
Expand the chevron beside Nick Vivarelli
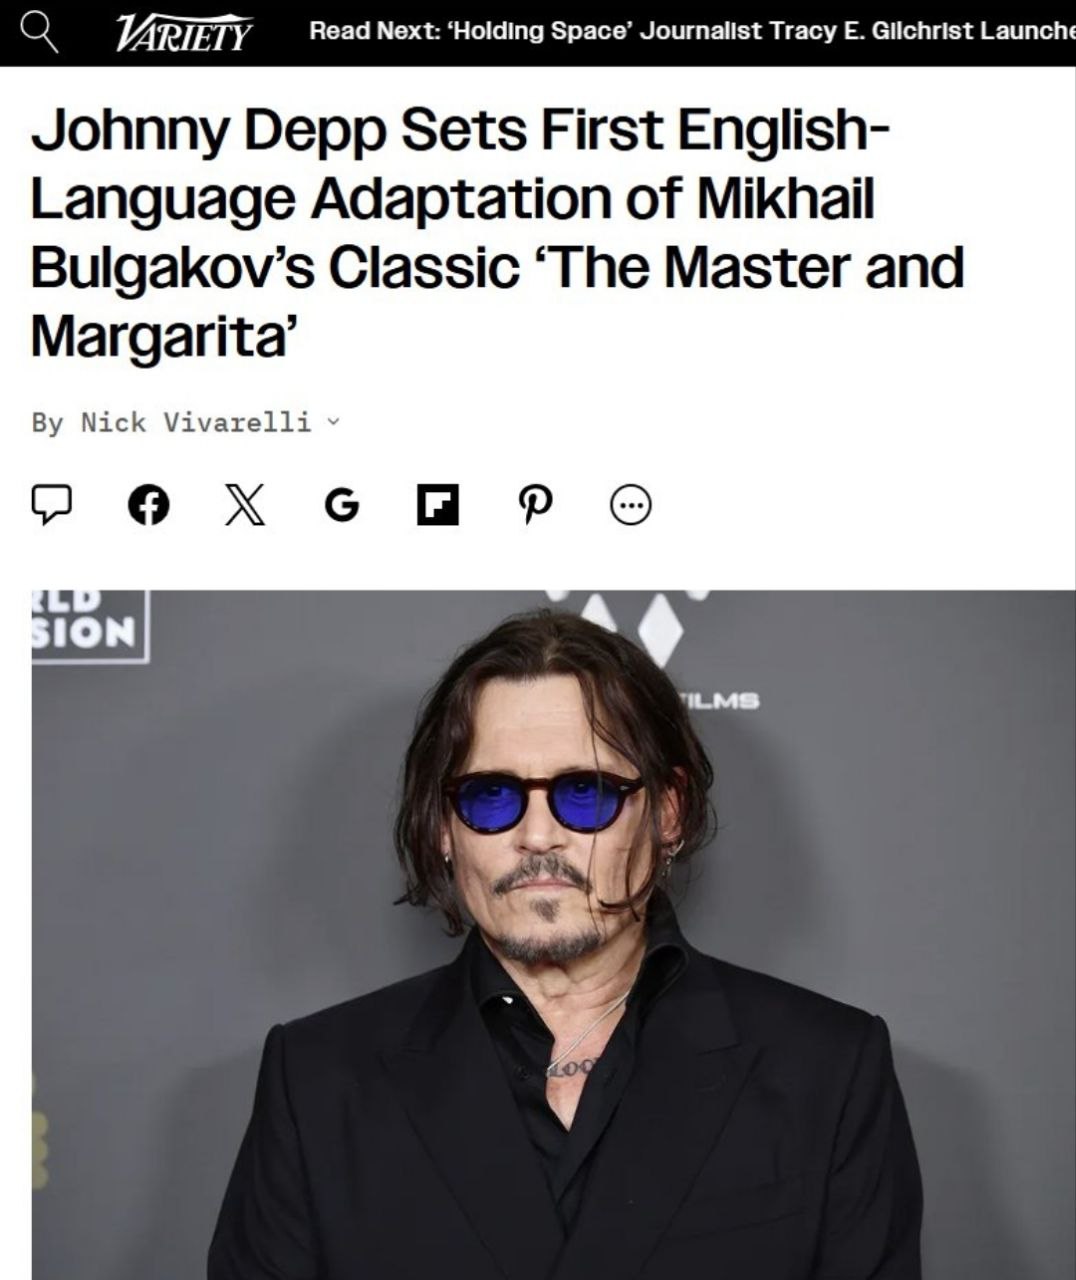(x=333, y=422)
